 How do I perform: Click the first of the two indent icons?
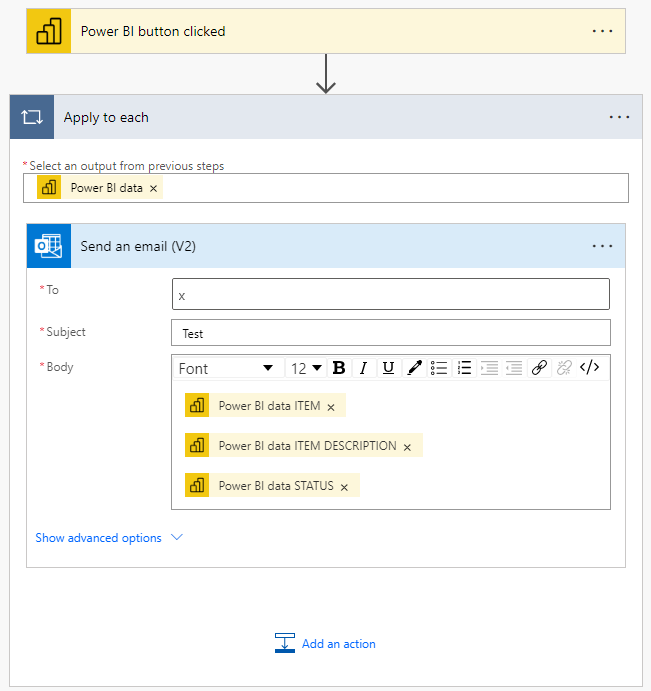[x=489, y=368]
